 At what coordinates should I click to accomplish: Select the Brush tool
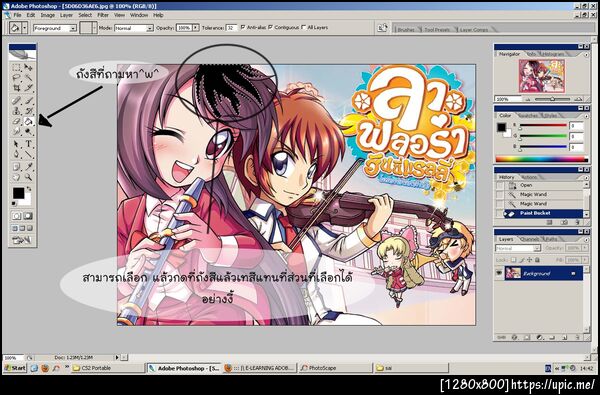[x=28, y=101]
